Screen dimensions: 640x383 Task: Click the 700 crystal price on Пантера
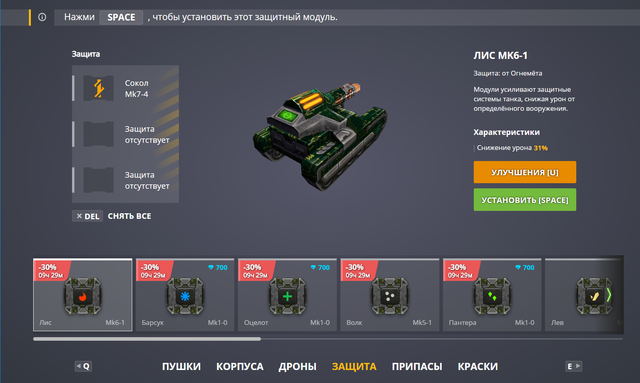click(525, 267)
